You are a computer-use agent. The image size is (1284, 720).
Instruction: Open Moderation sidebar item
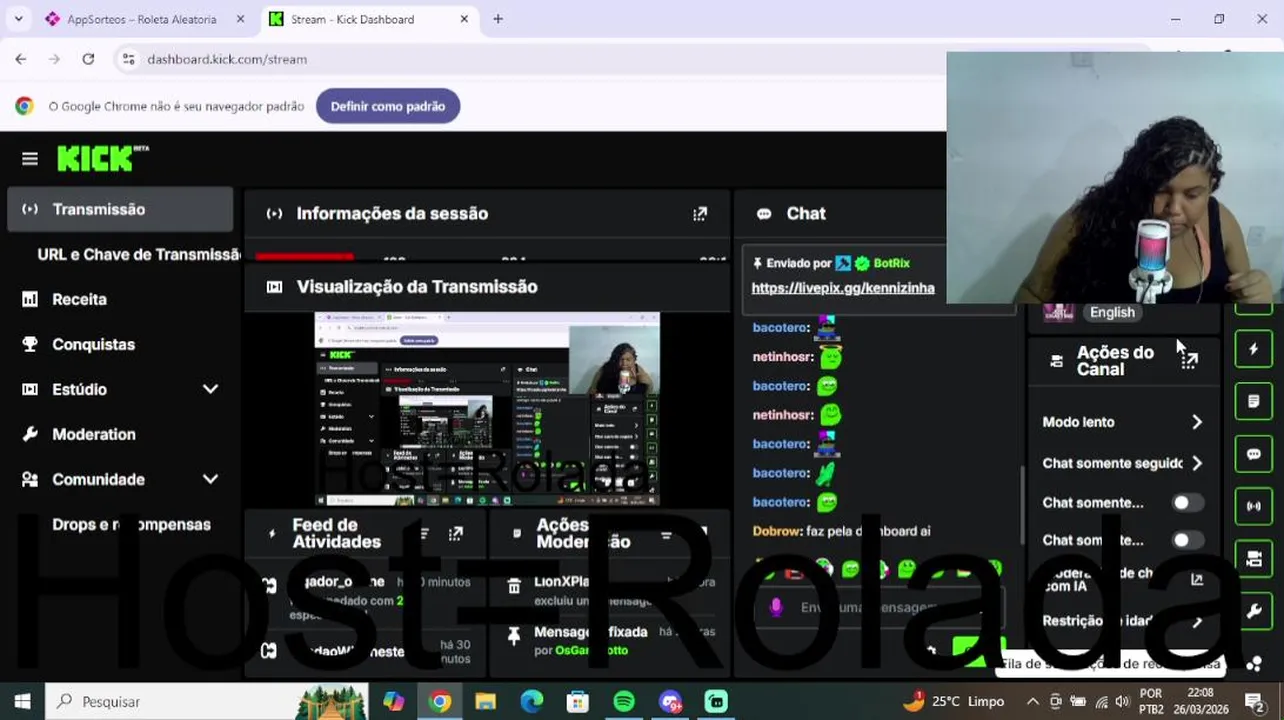93,434
